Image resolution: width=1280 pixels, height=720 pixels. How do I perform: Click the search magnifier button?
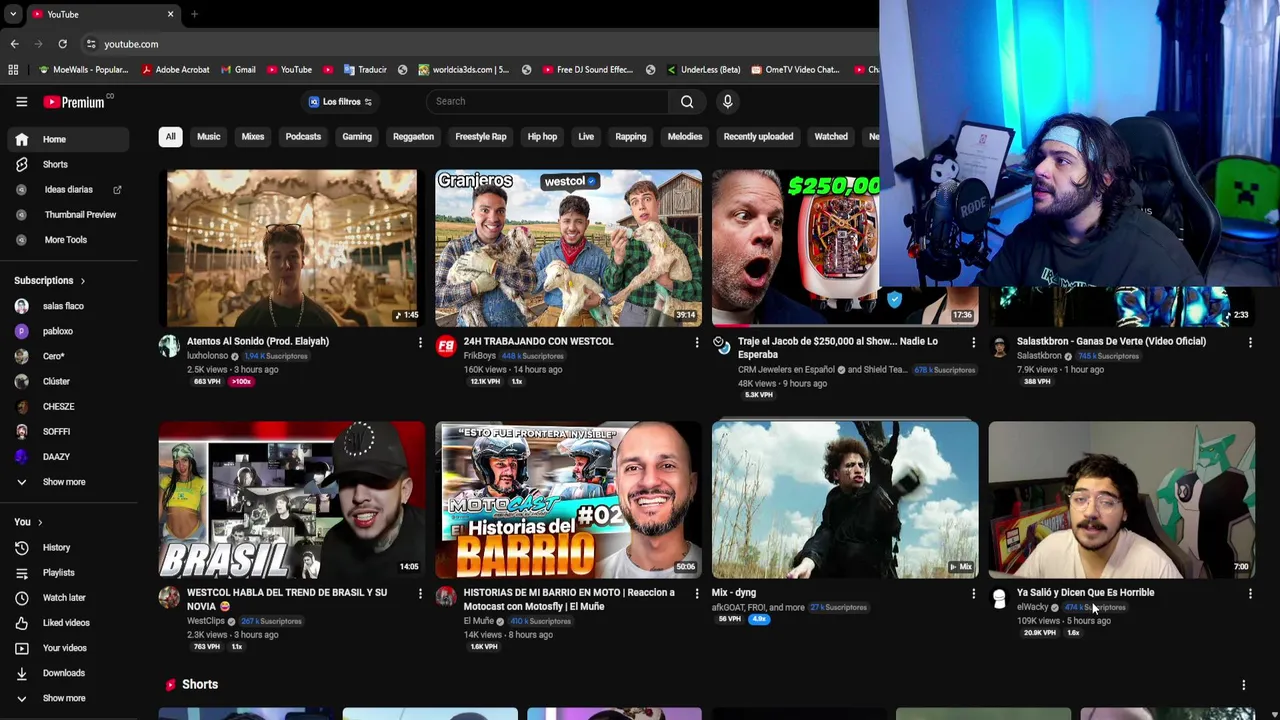[x=687, y=101]
